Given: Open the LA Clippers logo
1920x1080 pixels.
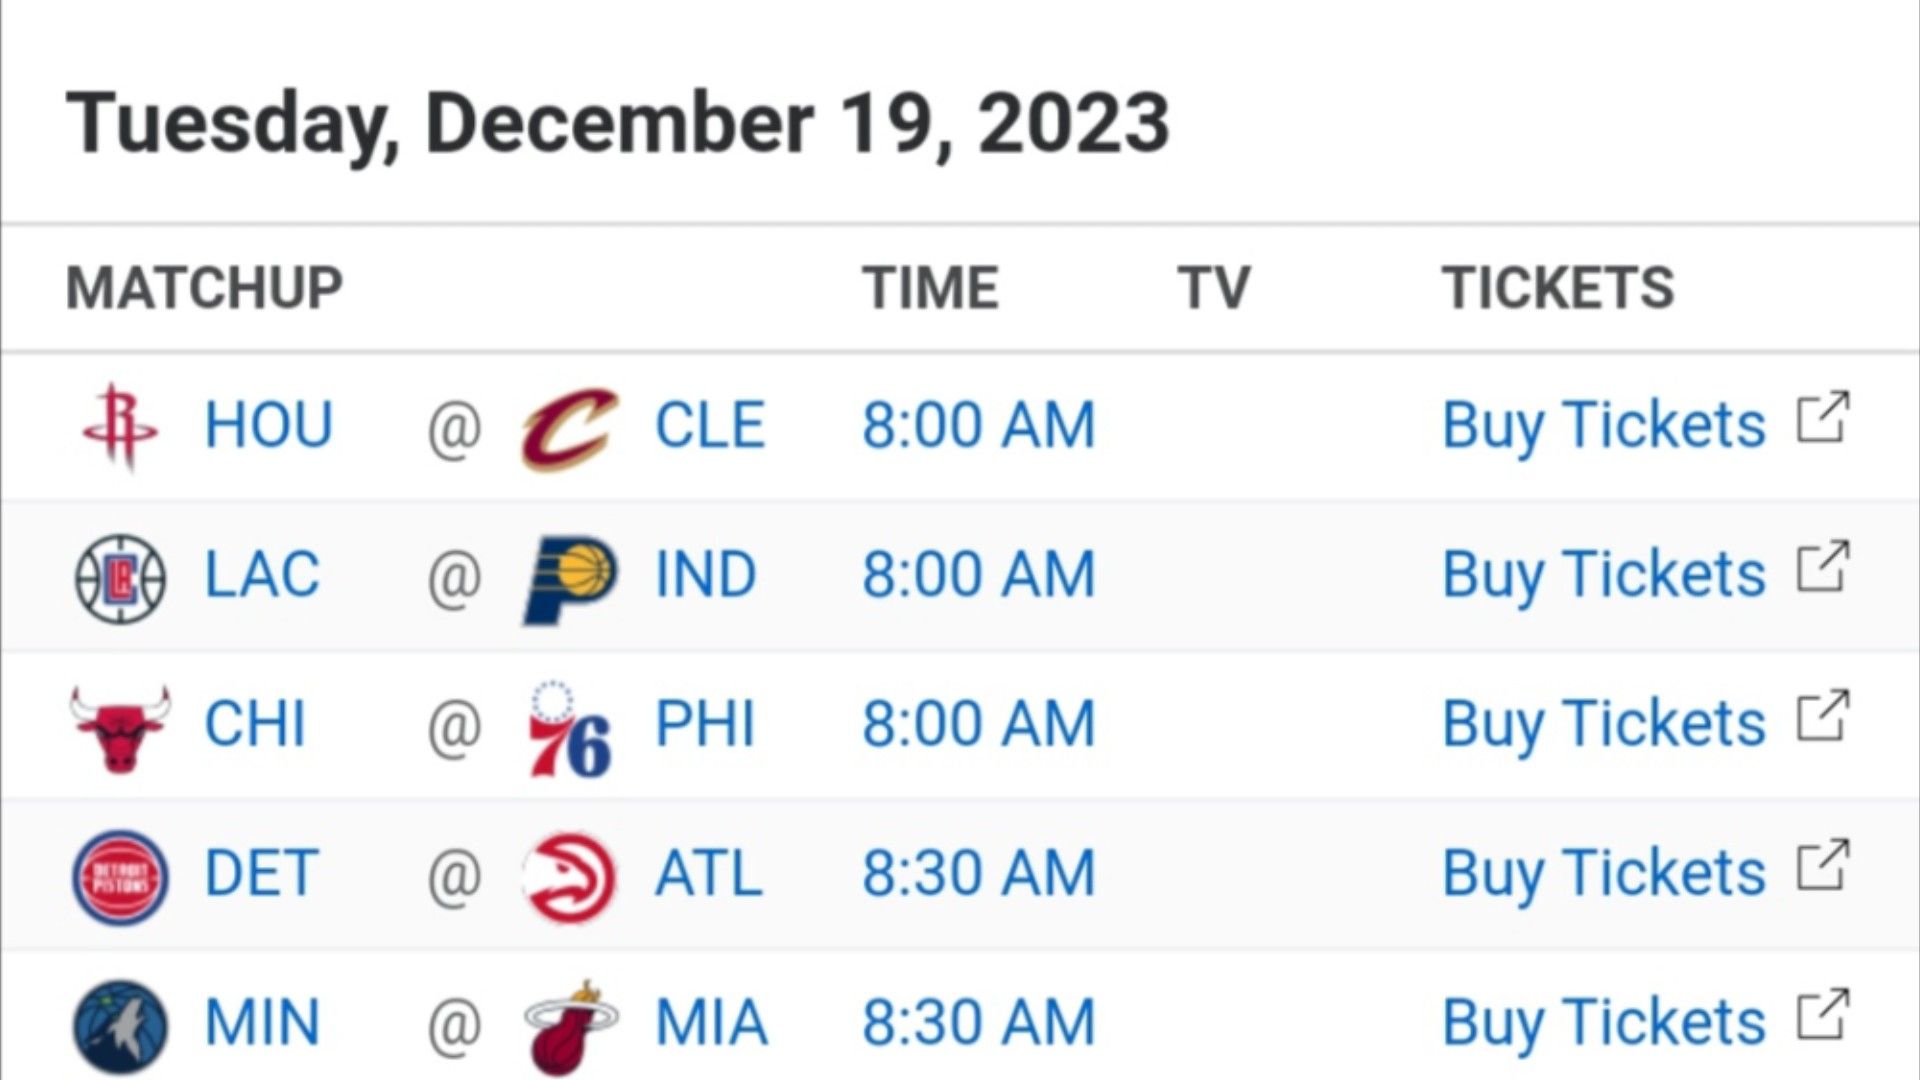Looking at the screenshot, I should [x=120, y=578].
